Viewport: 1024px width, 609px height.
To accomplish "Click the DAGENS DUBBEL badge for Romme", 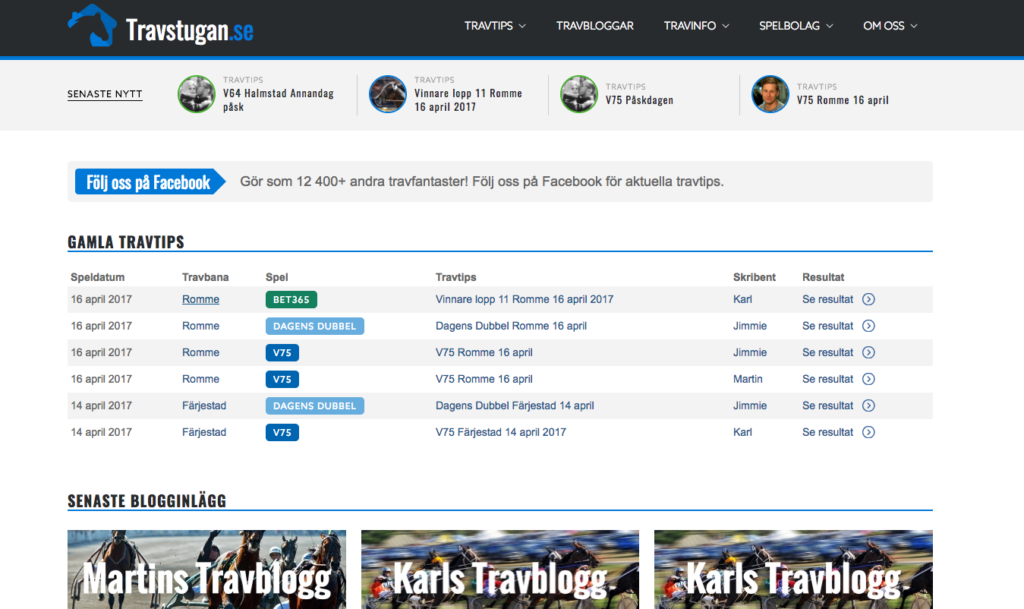I will tap(314, 326).
